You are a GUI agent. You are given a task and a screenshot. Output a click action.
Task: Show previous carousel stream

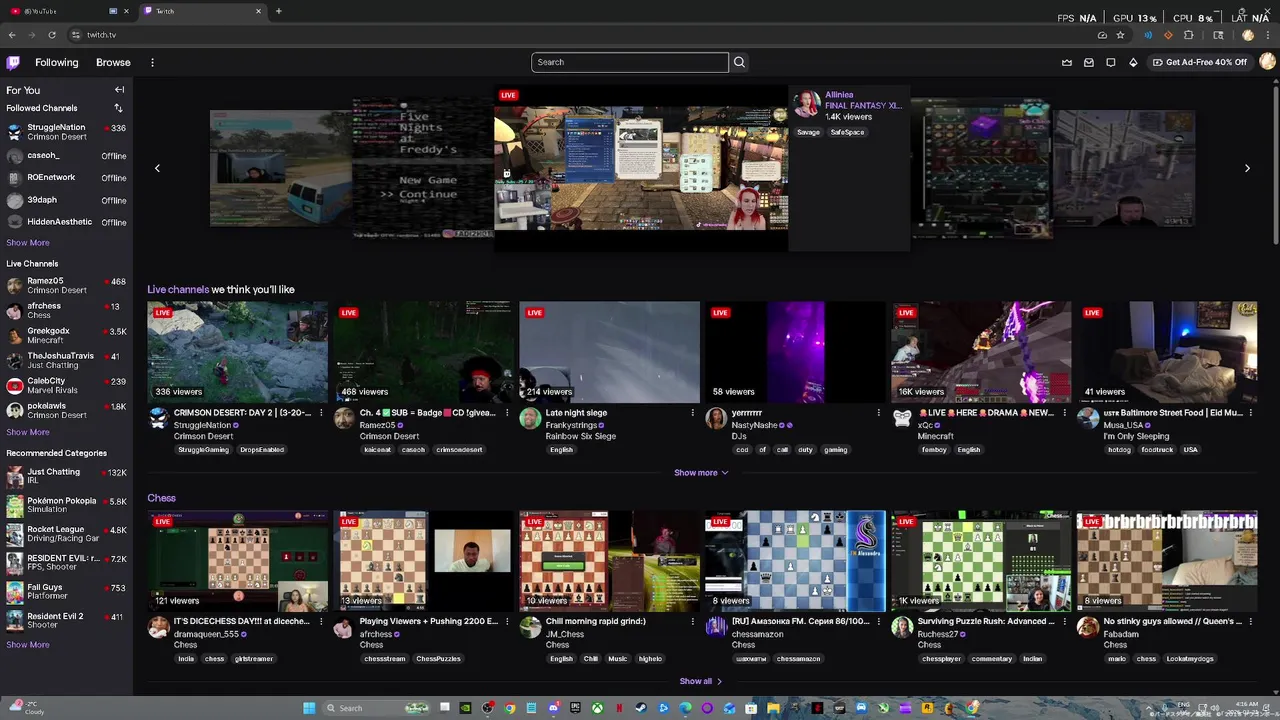[157, 168]
